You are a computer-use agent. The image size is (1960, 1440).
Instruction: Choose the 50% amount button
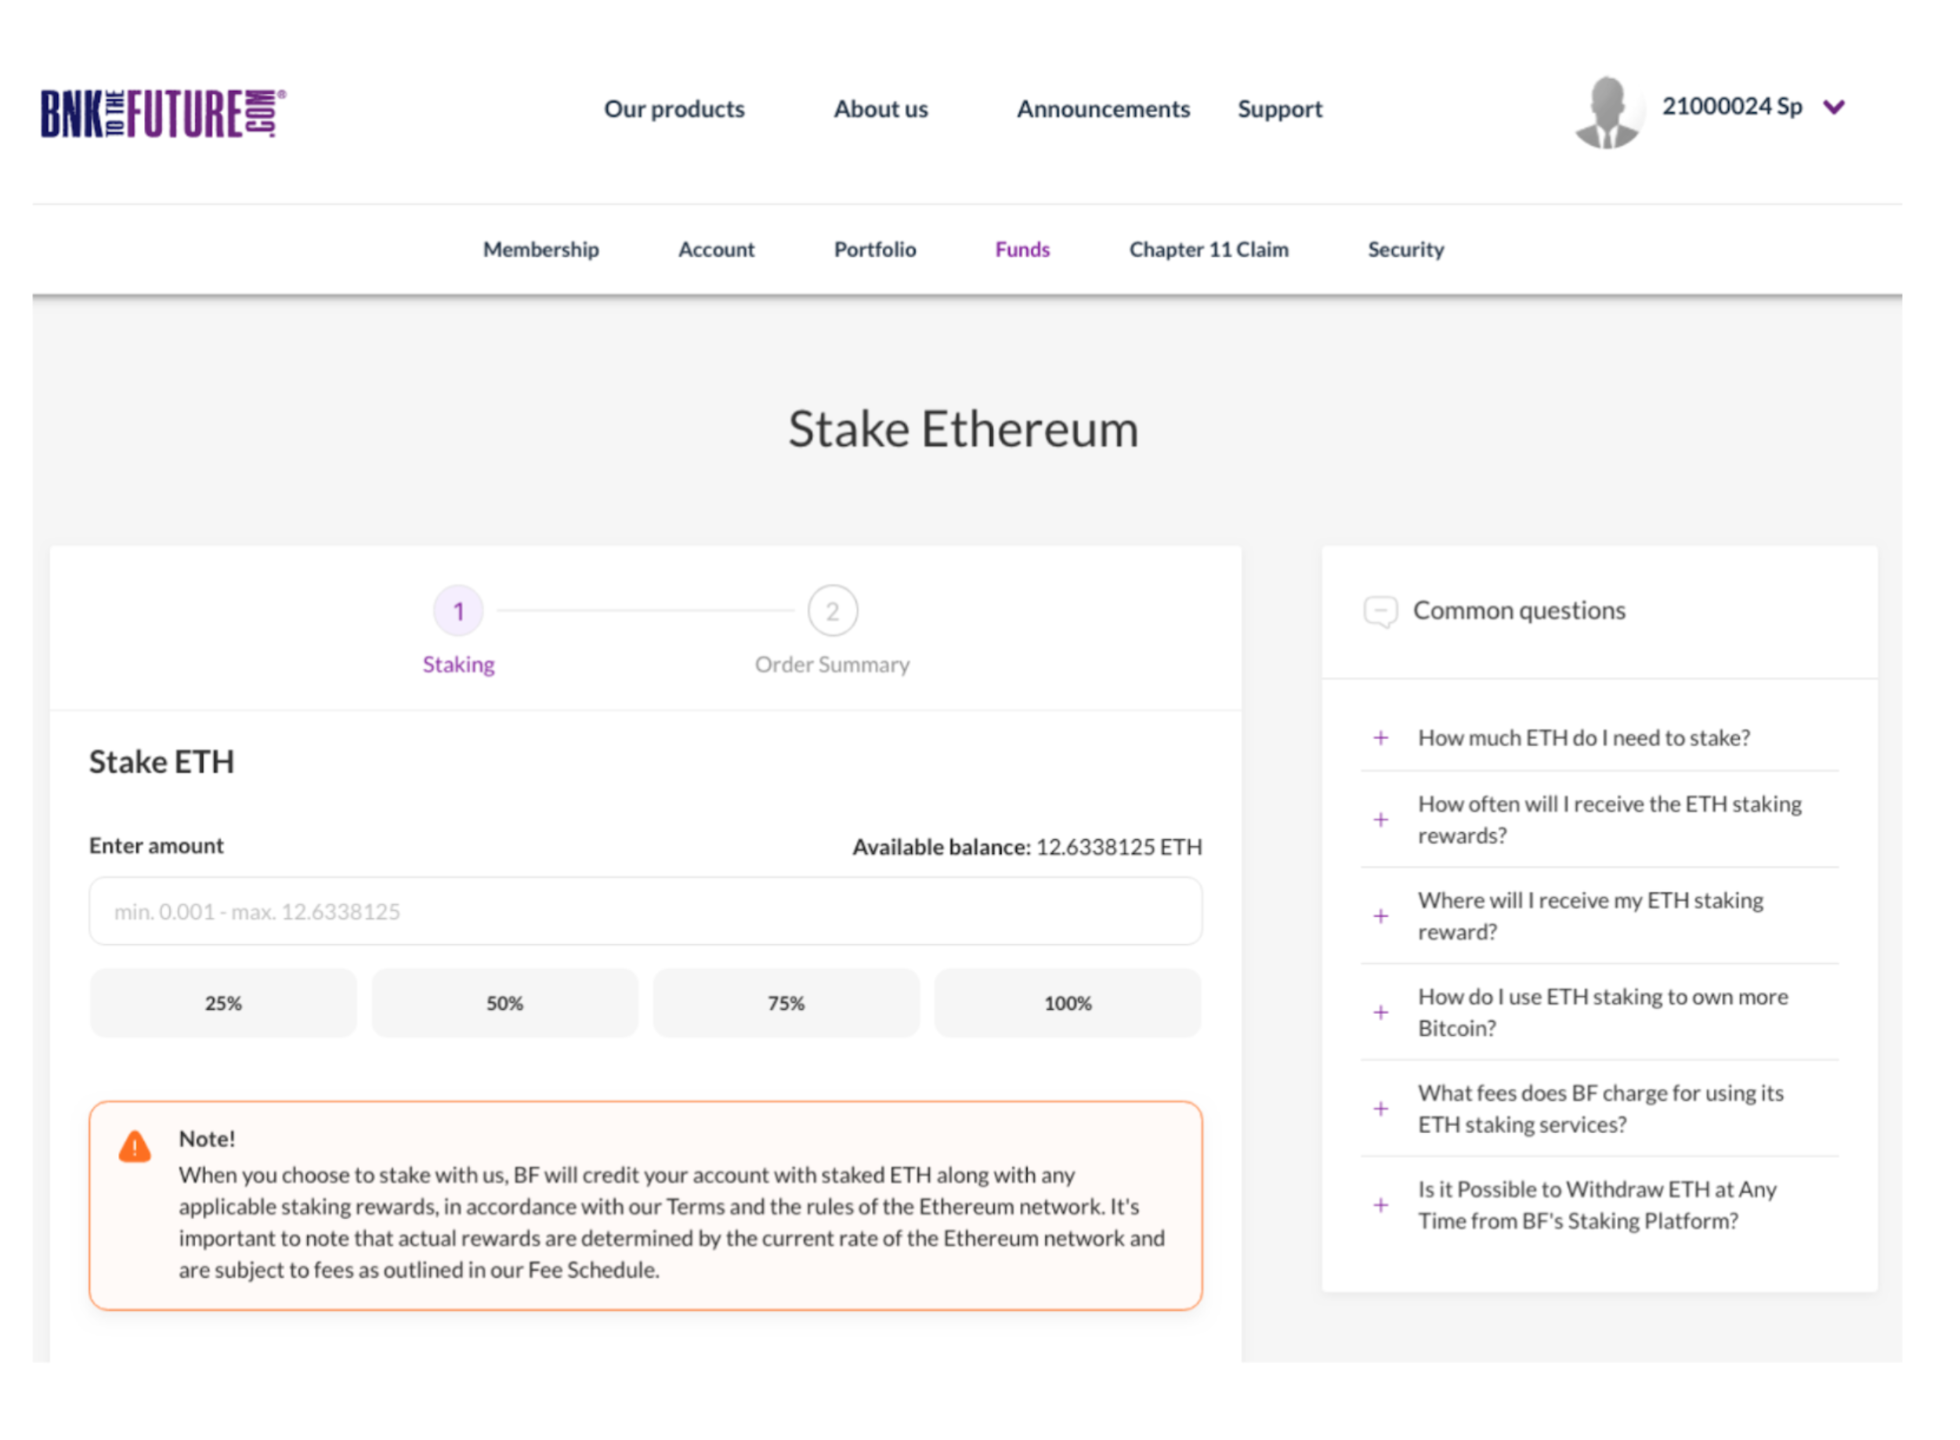coord(505,1003)
